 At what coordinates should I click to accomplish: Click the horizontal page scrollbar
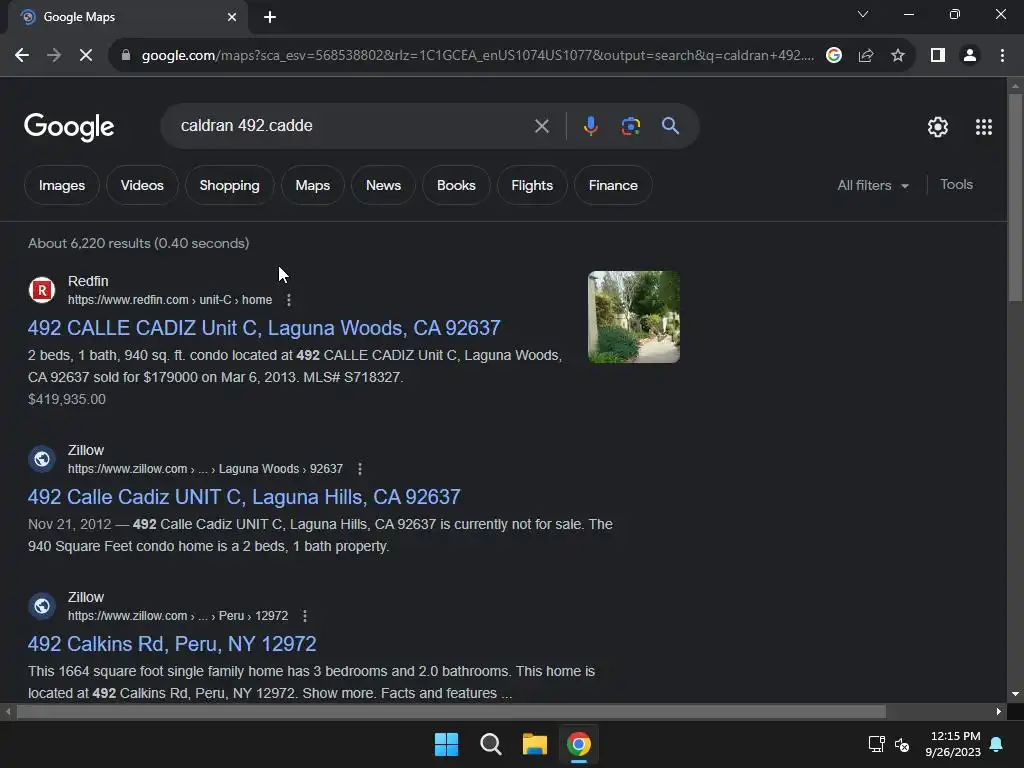point(451,711)
